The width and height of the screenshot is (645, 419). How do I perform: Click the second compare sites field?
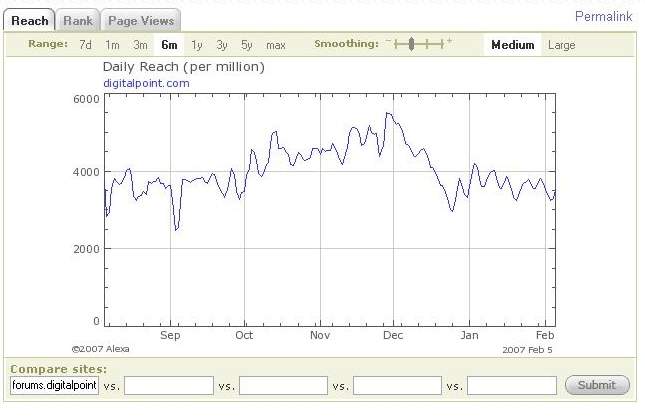click(169, 385)
